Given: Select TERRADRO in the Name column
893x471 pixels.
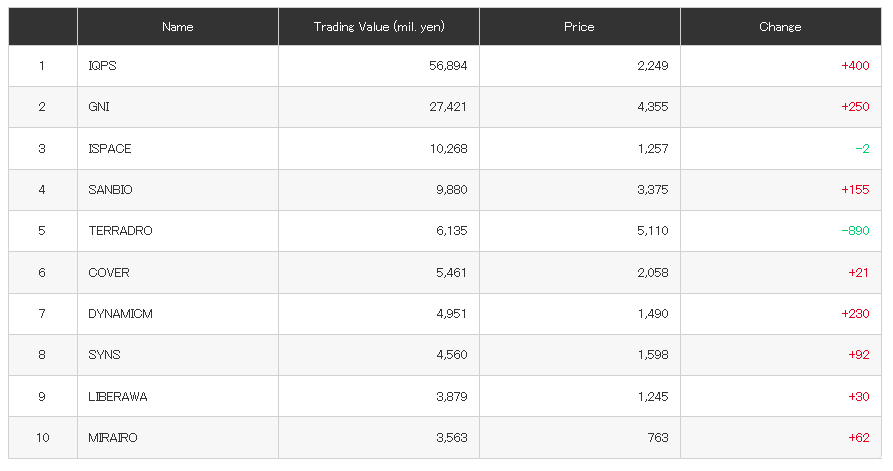Looking at the screenshot, I should (120, 231).
